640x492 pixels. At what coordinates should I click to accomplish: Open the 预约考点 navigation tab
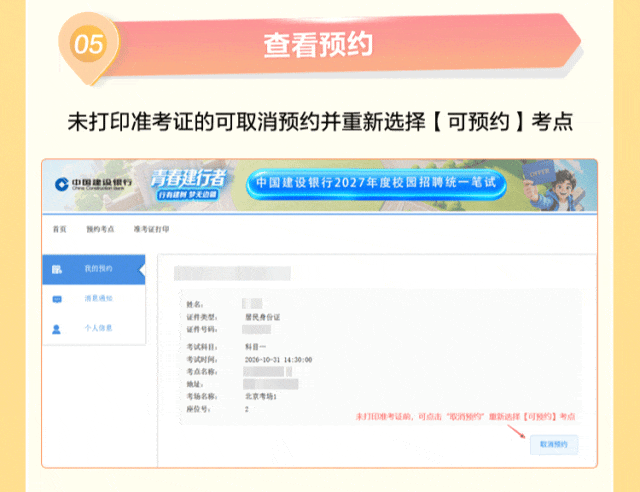point(100,229)
